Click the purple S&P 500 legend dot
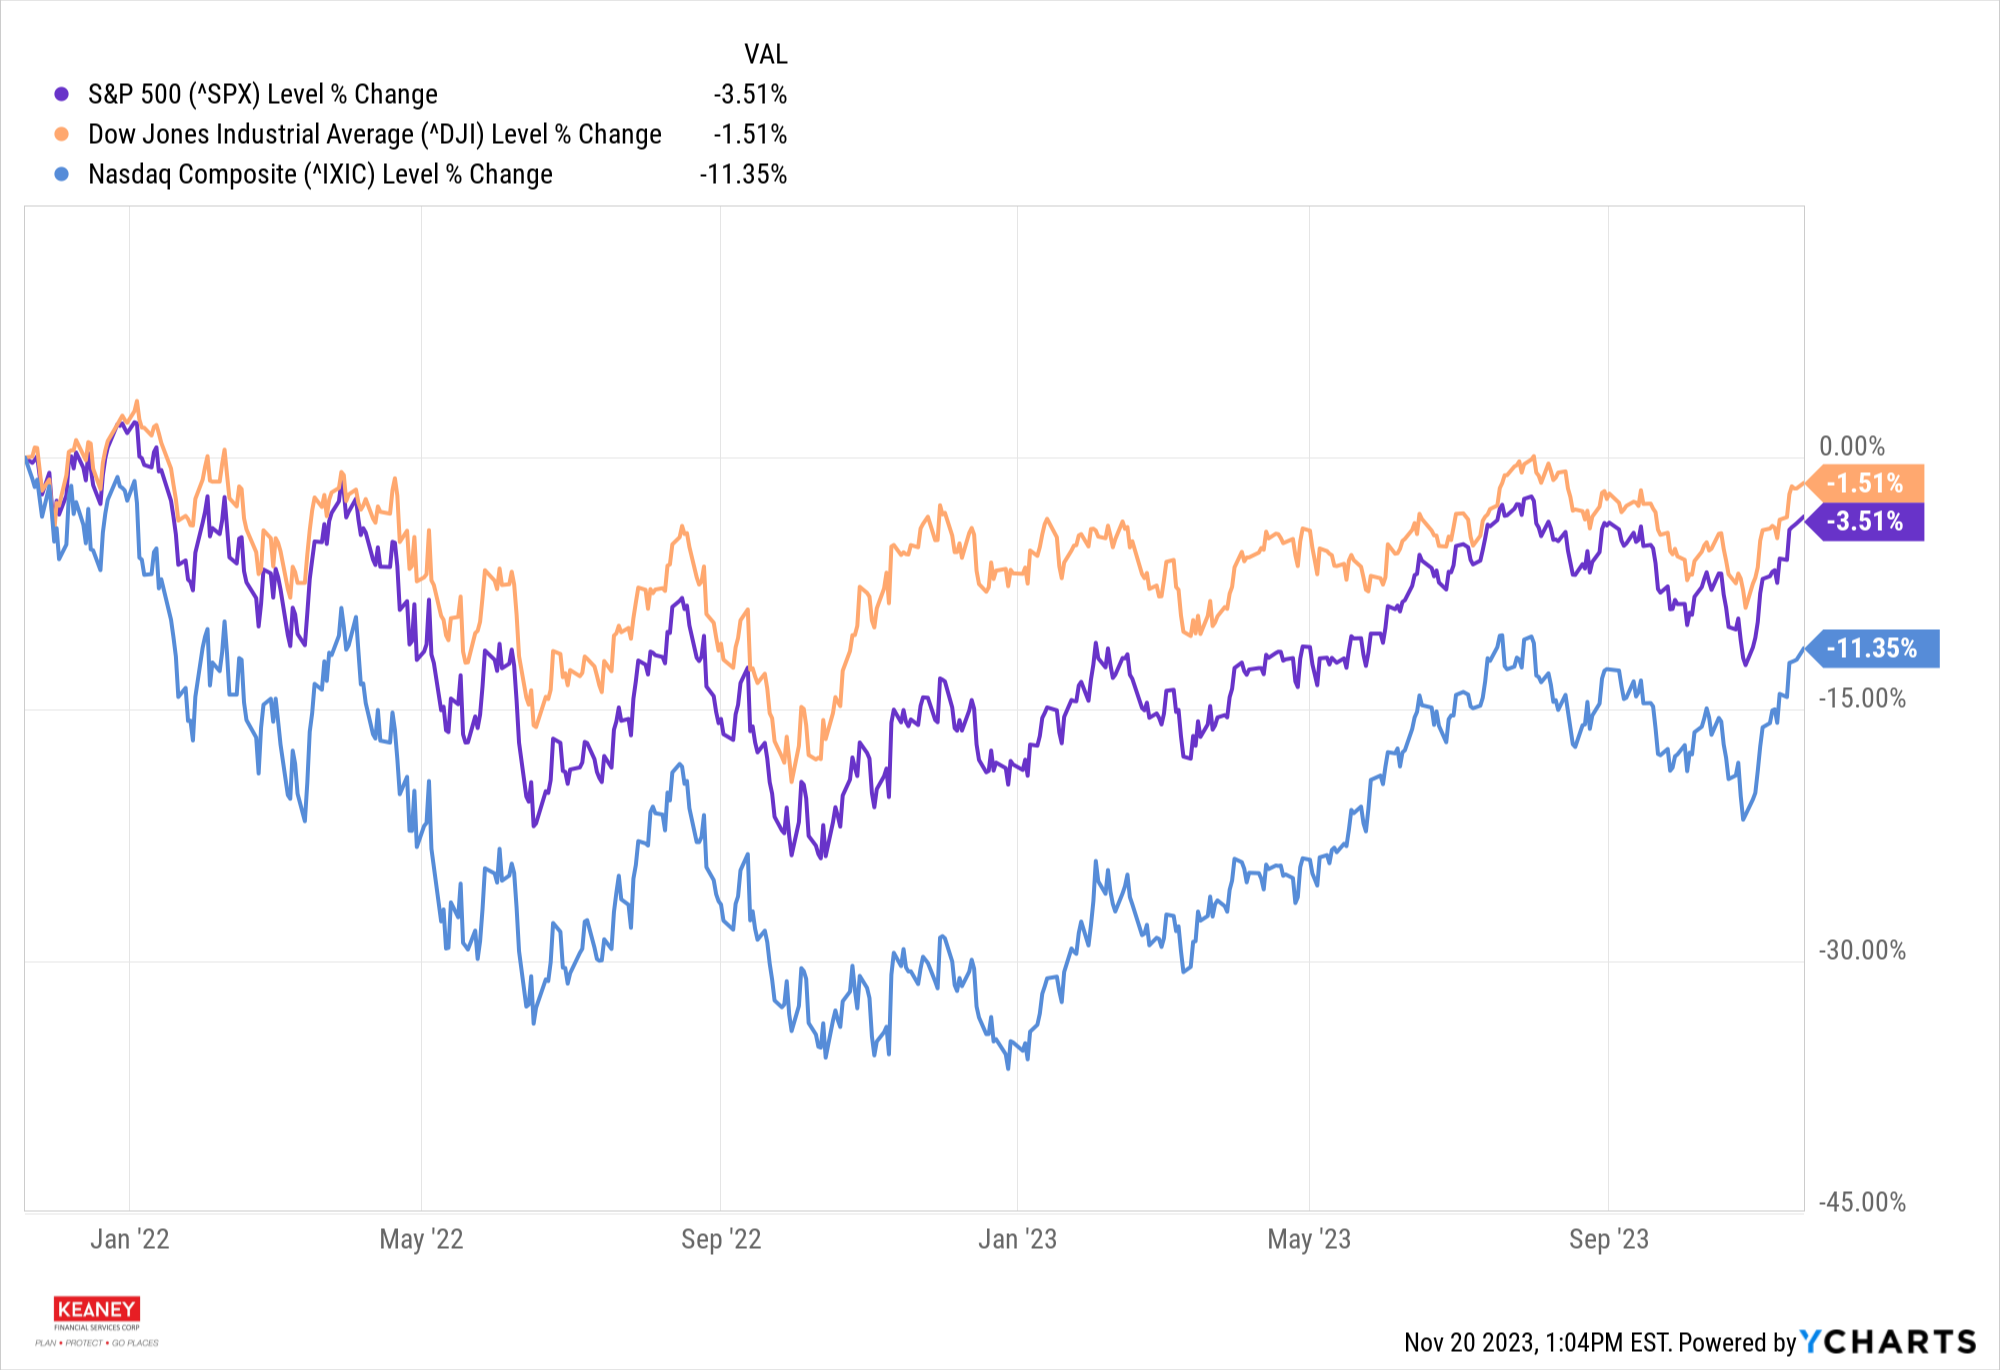The image size is (2000, 1371). (62, 94)
